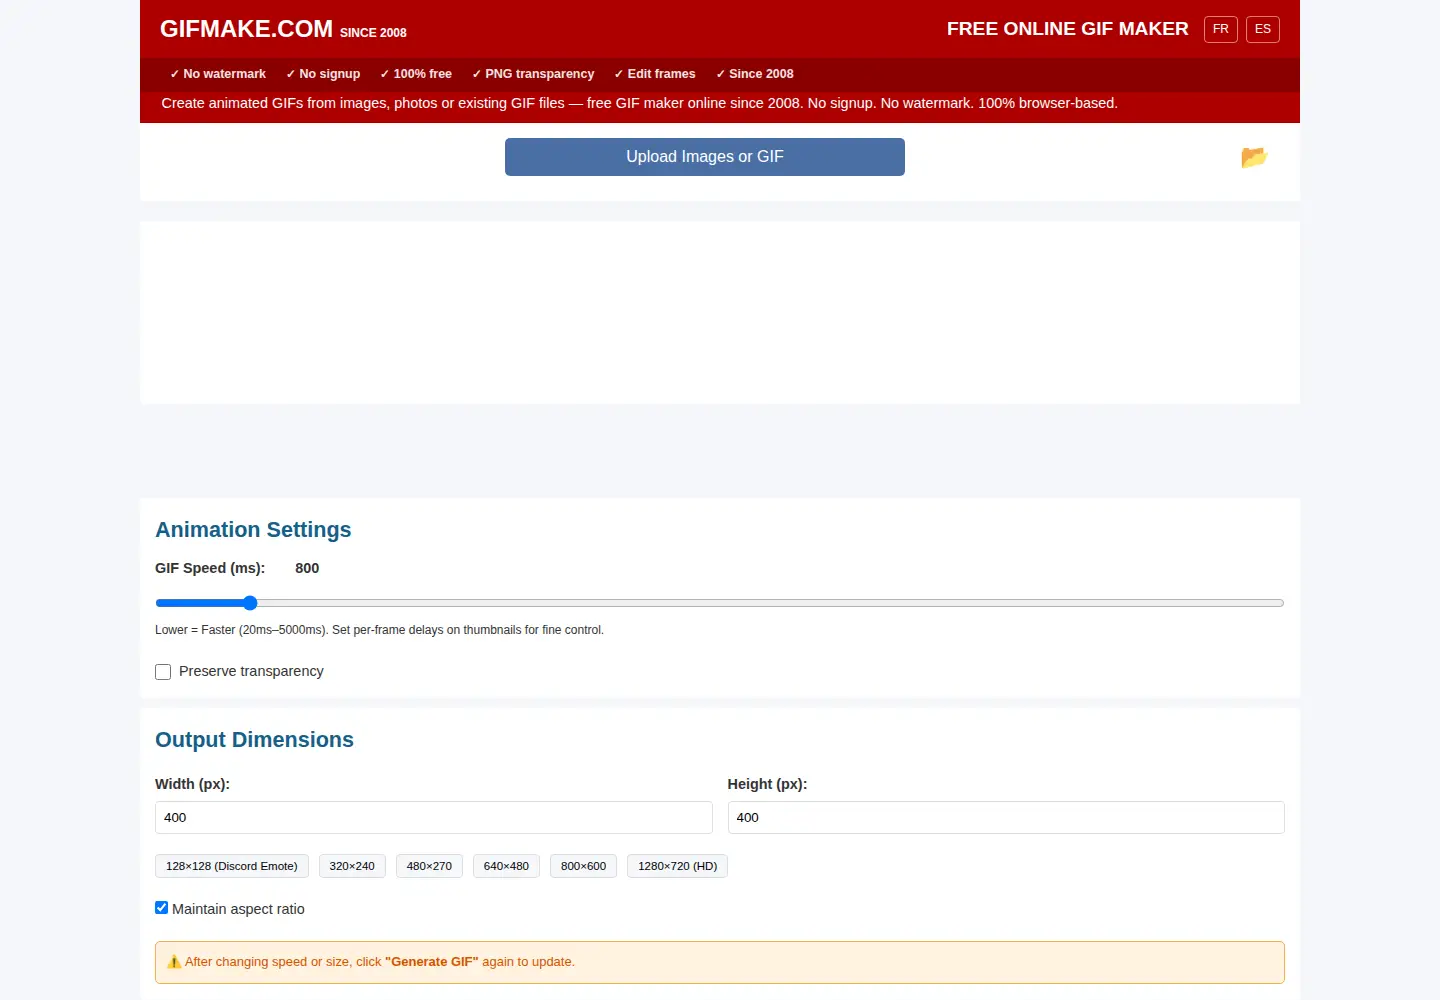Choose the 480×270 size preset

tap(429, 866)
